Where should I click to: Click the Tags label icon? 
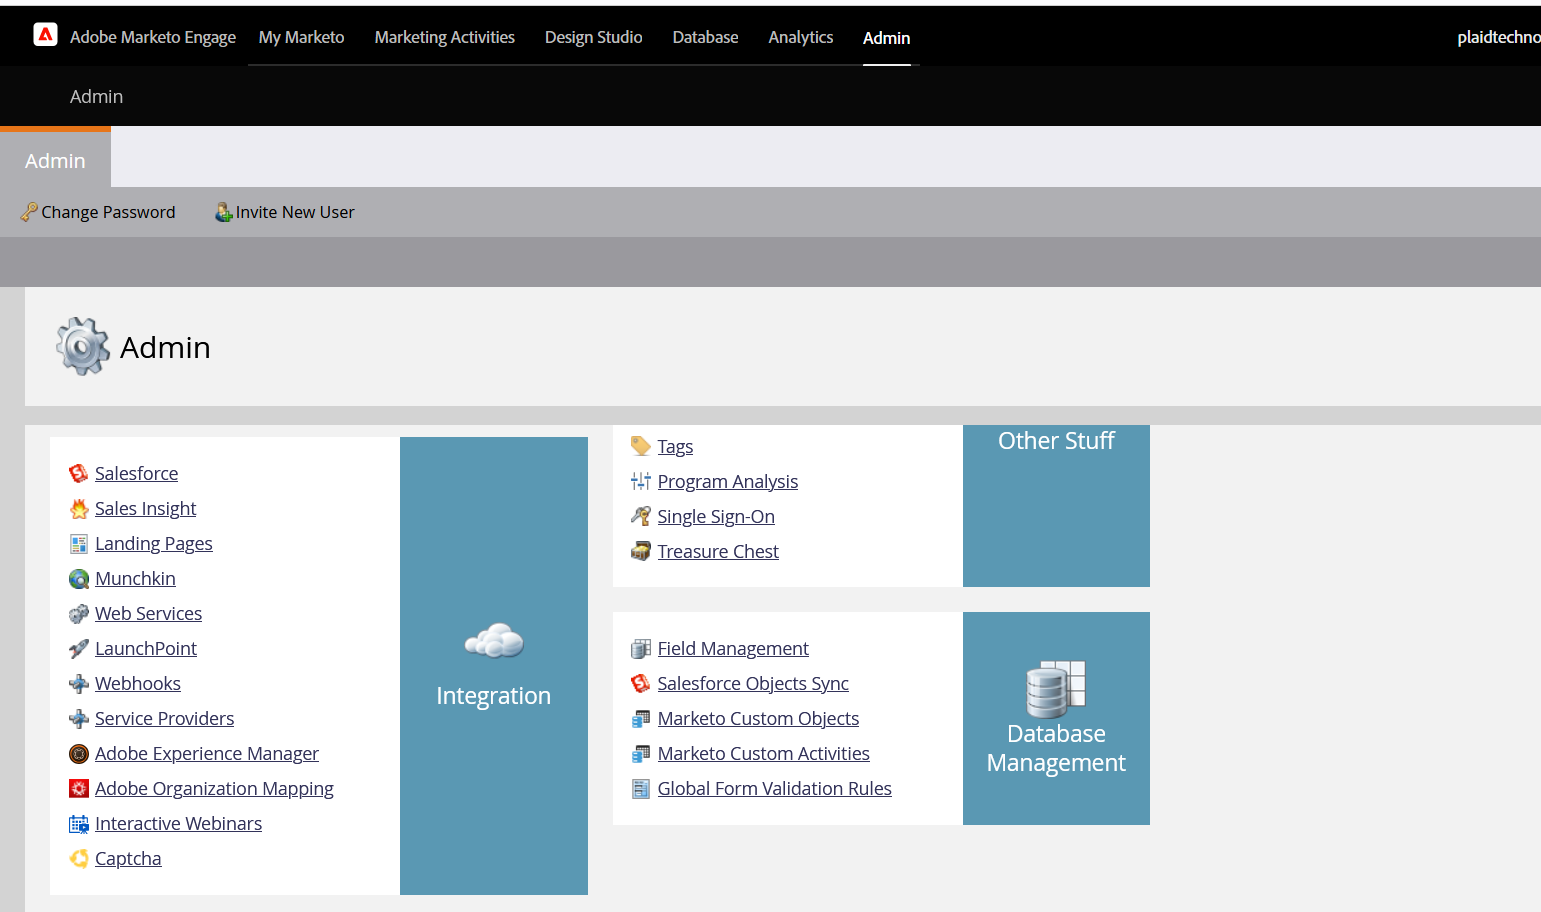641,446
